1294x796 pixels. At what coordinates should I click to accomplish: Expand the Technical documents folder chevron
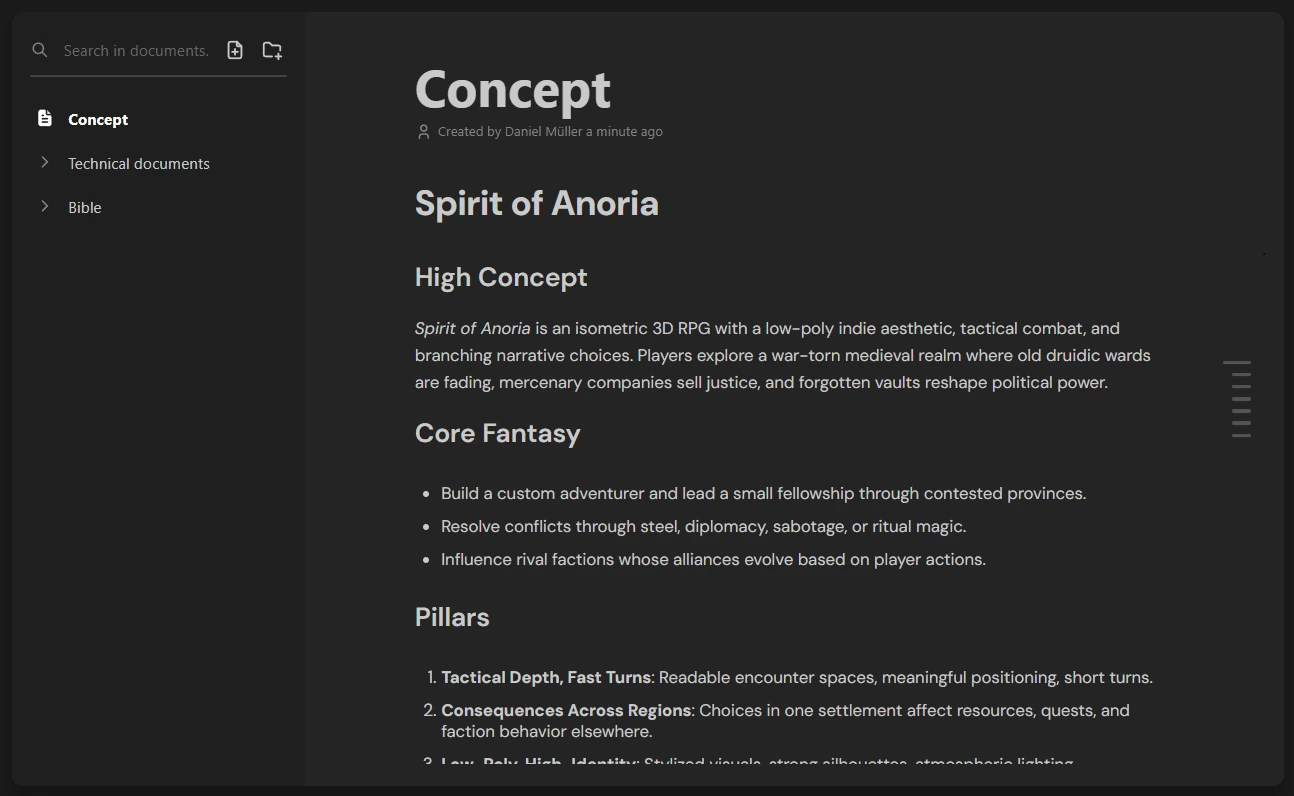click(45, 162)
